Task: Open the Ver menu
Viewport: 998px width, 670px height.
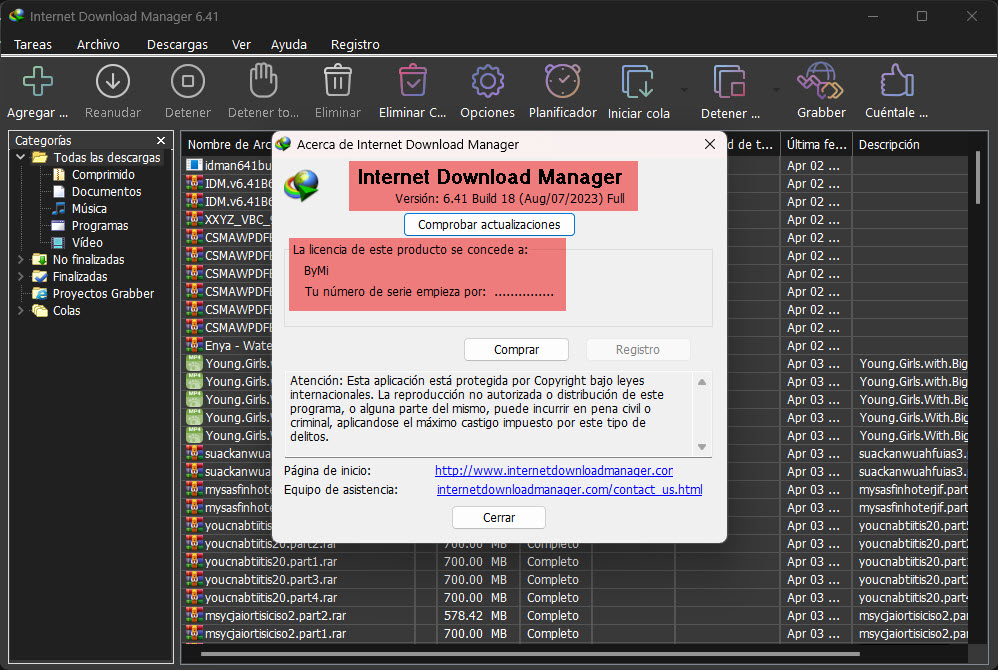Action: point(241,45)
